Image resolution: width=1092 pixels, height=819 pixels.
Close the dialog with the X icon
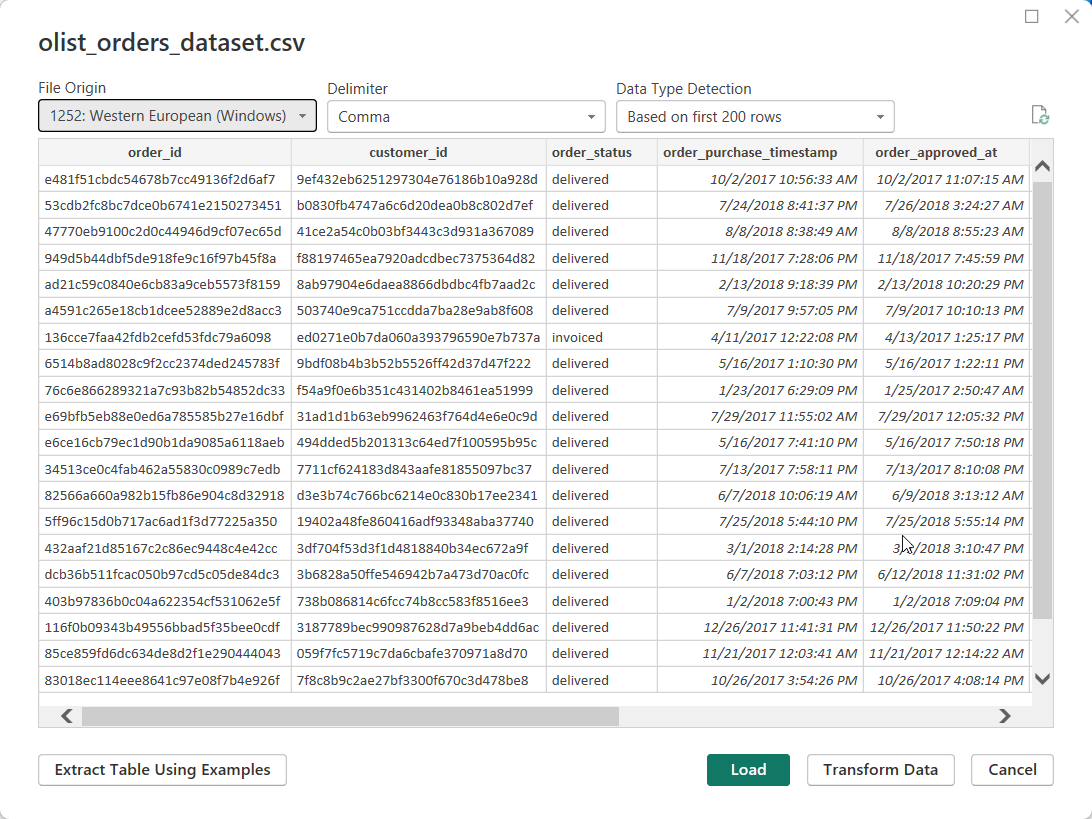[x=1072, y=16]
